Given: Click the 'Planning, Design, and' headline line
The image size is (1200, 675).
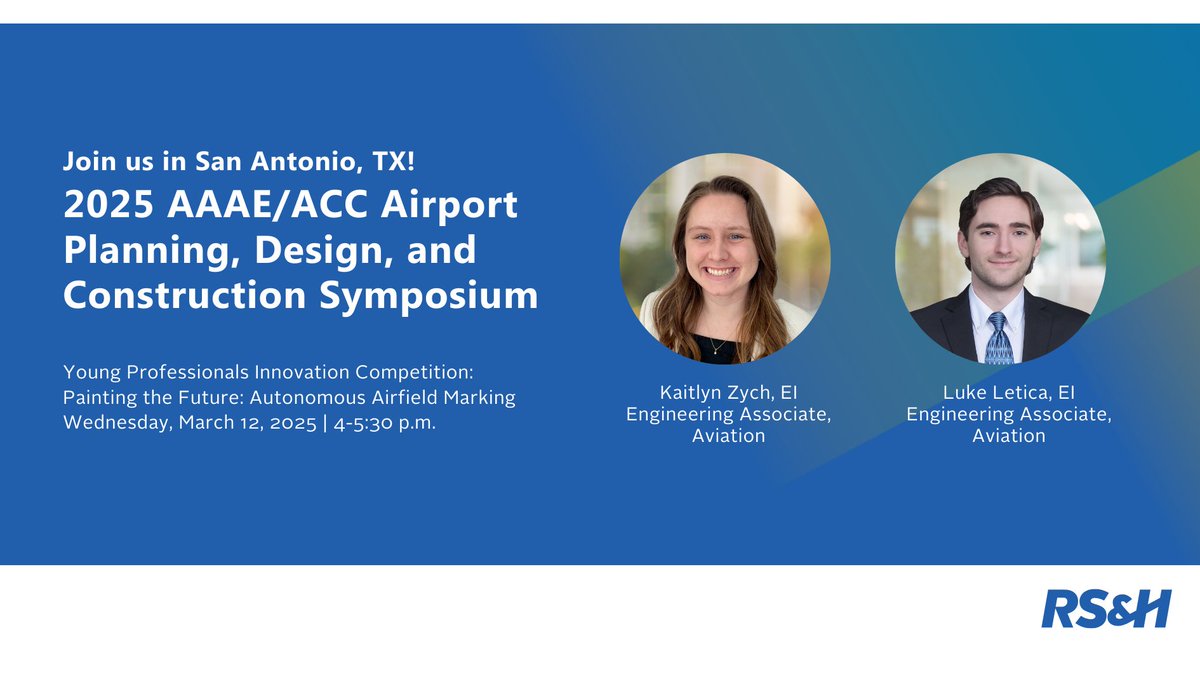Looking at the screenshot, I should (x=270, y=251).
